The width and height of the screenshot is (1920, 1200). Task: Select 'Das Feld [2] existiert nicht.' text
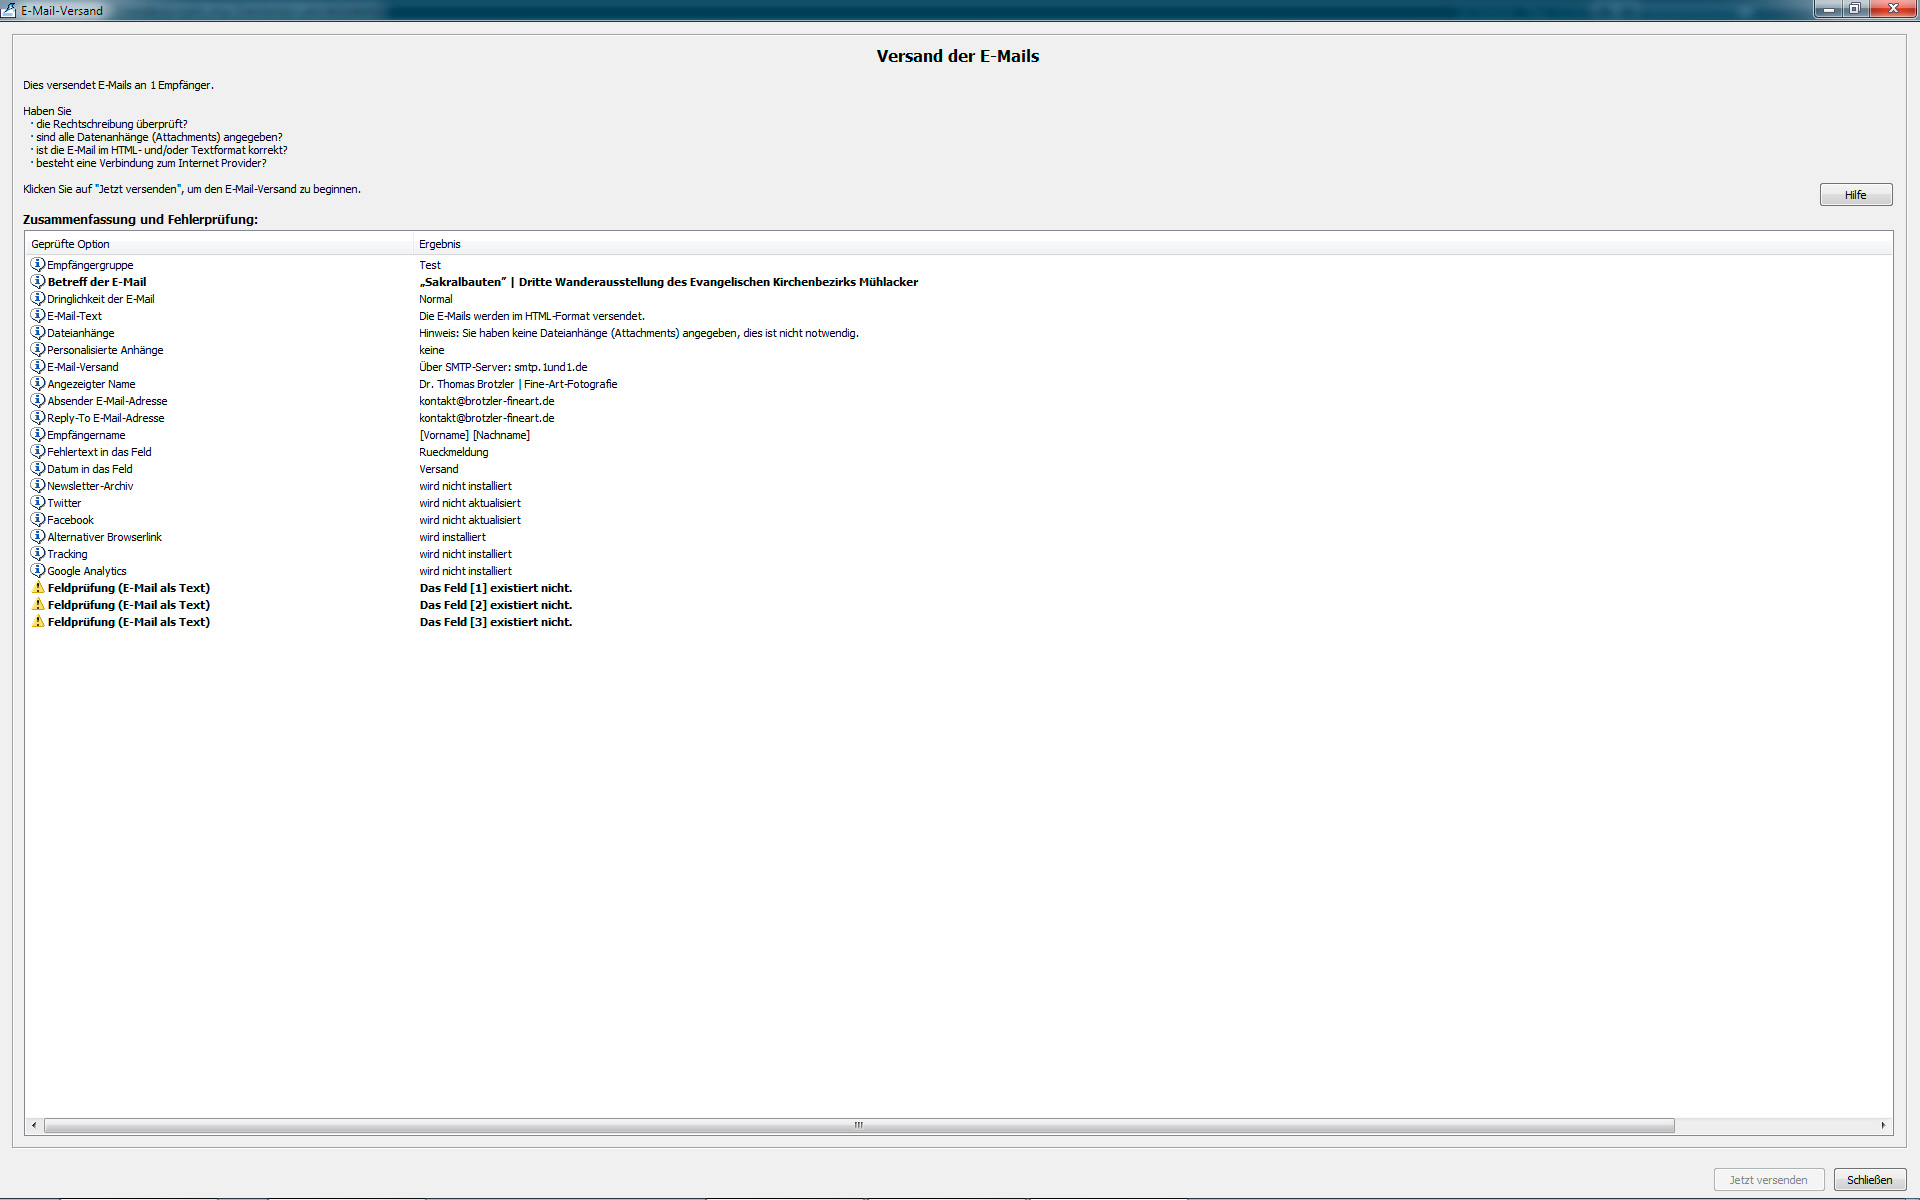(496, 605)
